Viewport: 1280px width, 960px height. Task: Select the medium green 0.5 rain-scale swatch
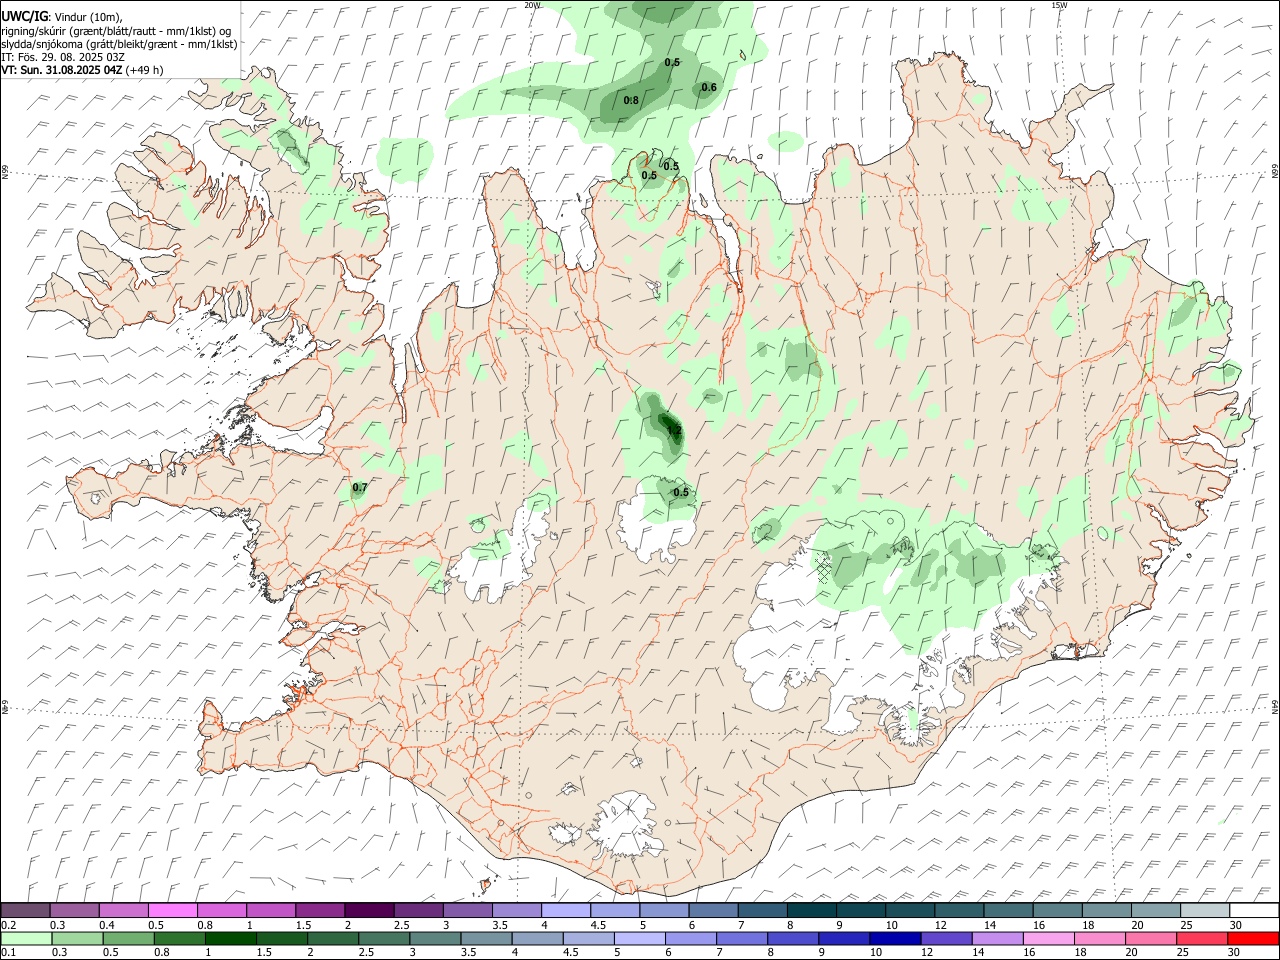click(x=128, y=939)
